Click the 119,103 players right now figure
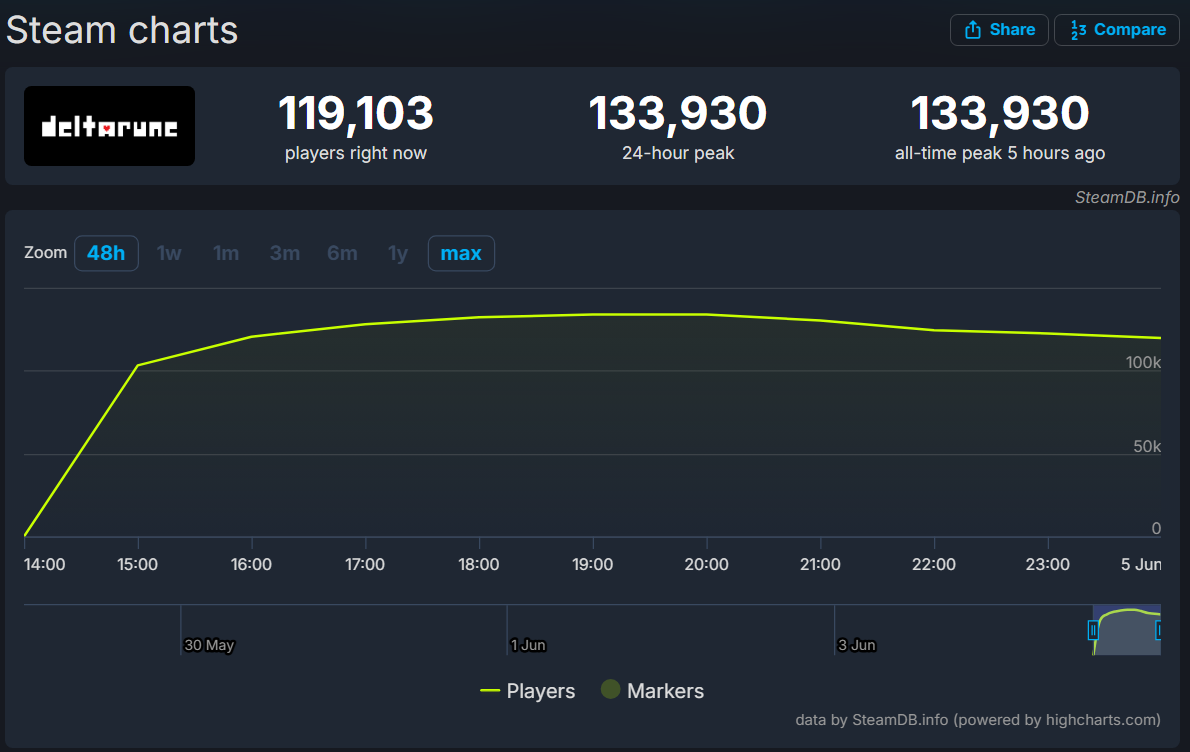The width and height of the screenshot is (1190, 752). (x=356, y=113)
